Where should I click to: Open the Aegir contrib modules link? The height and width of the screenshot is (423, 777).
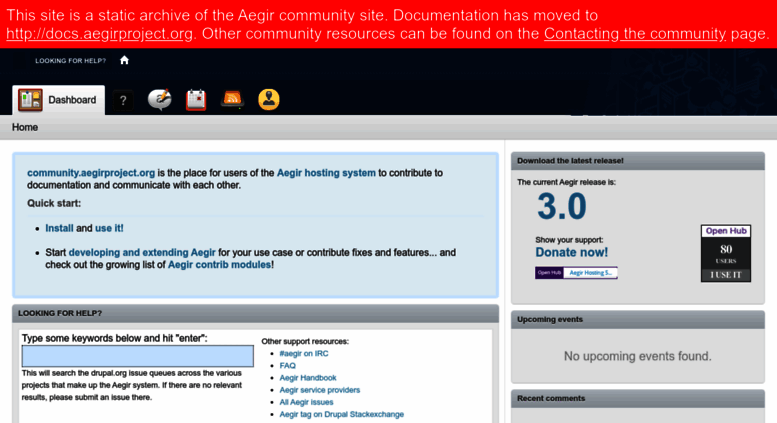click(x=219, y=265)
